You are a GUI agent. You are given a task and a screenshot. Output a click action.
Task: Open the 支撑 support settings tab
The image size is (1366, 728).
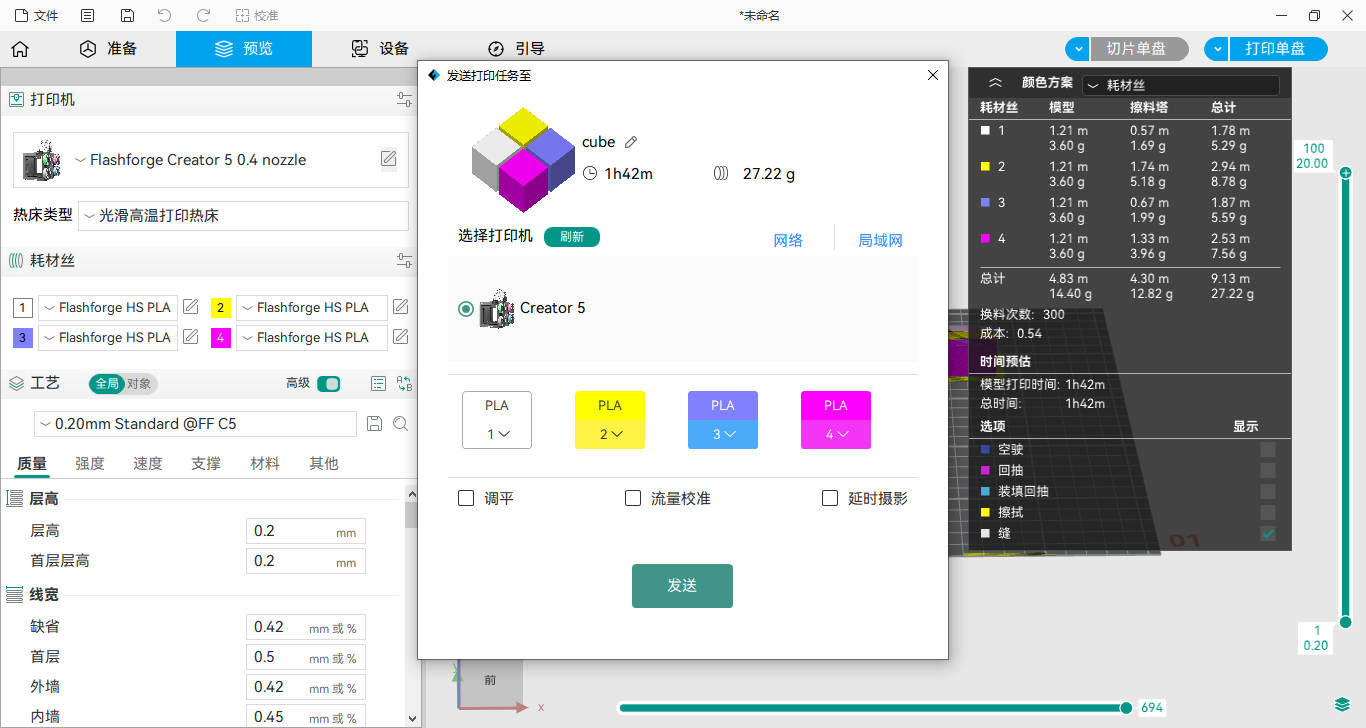coord(206,463)
